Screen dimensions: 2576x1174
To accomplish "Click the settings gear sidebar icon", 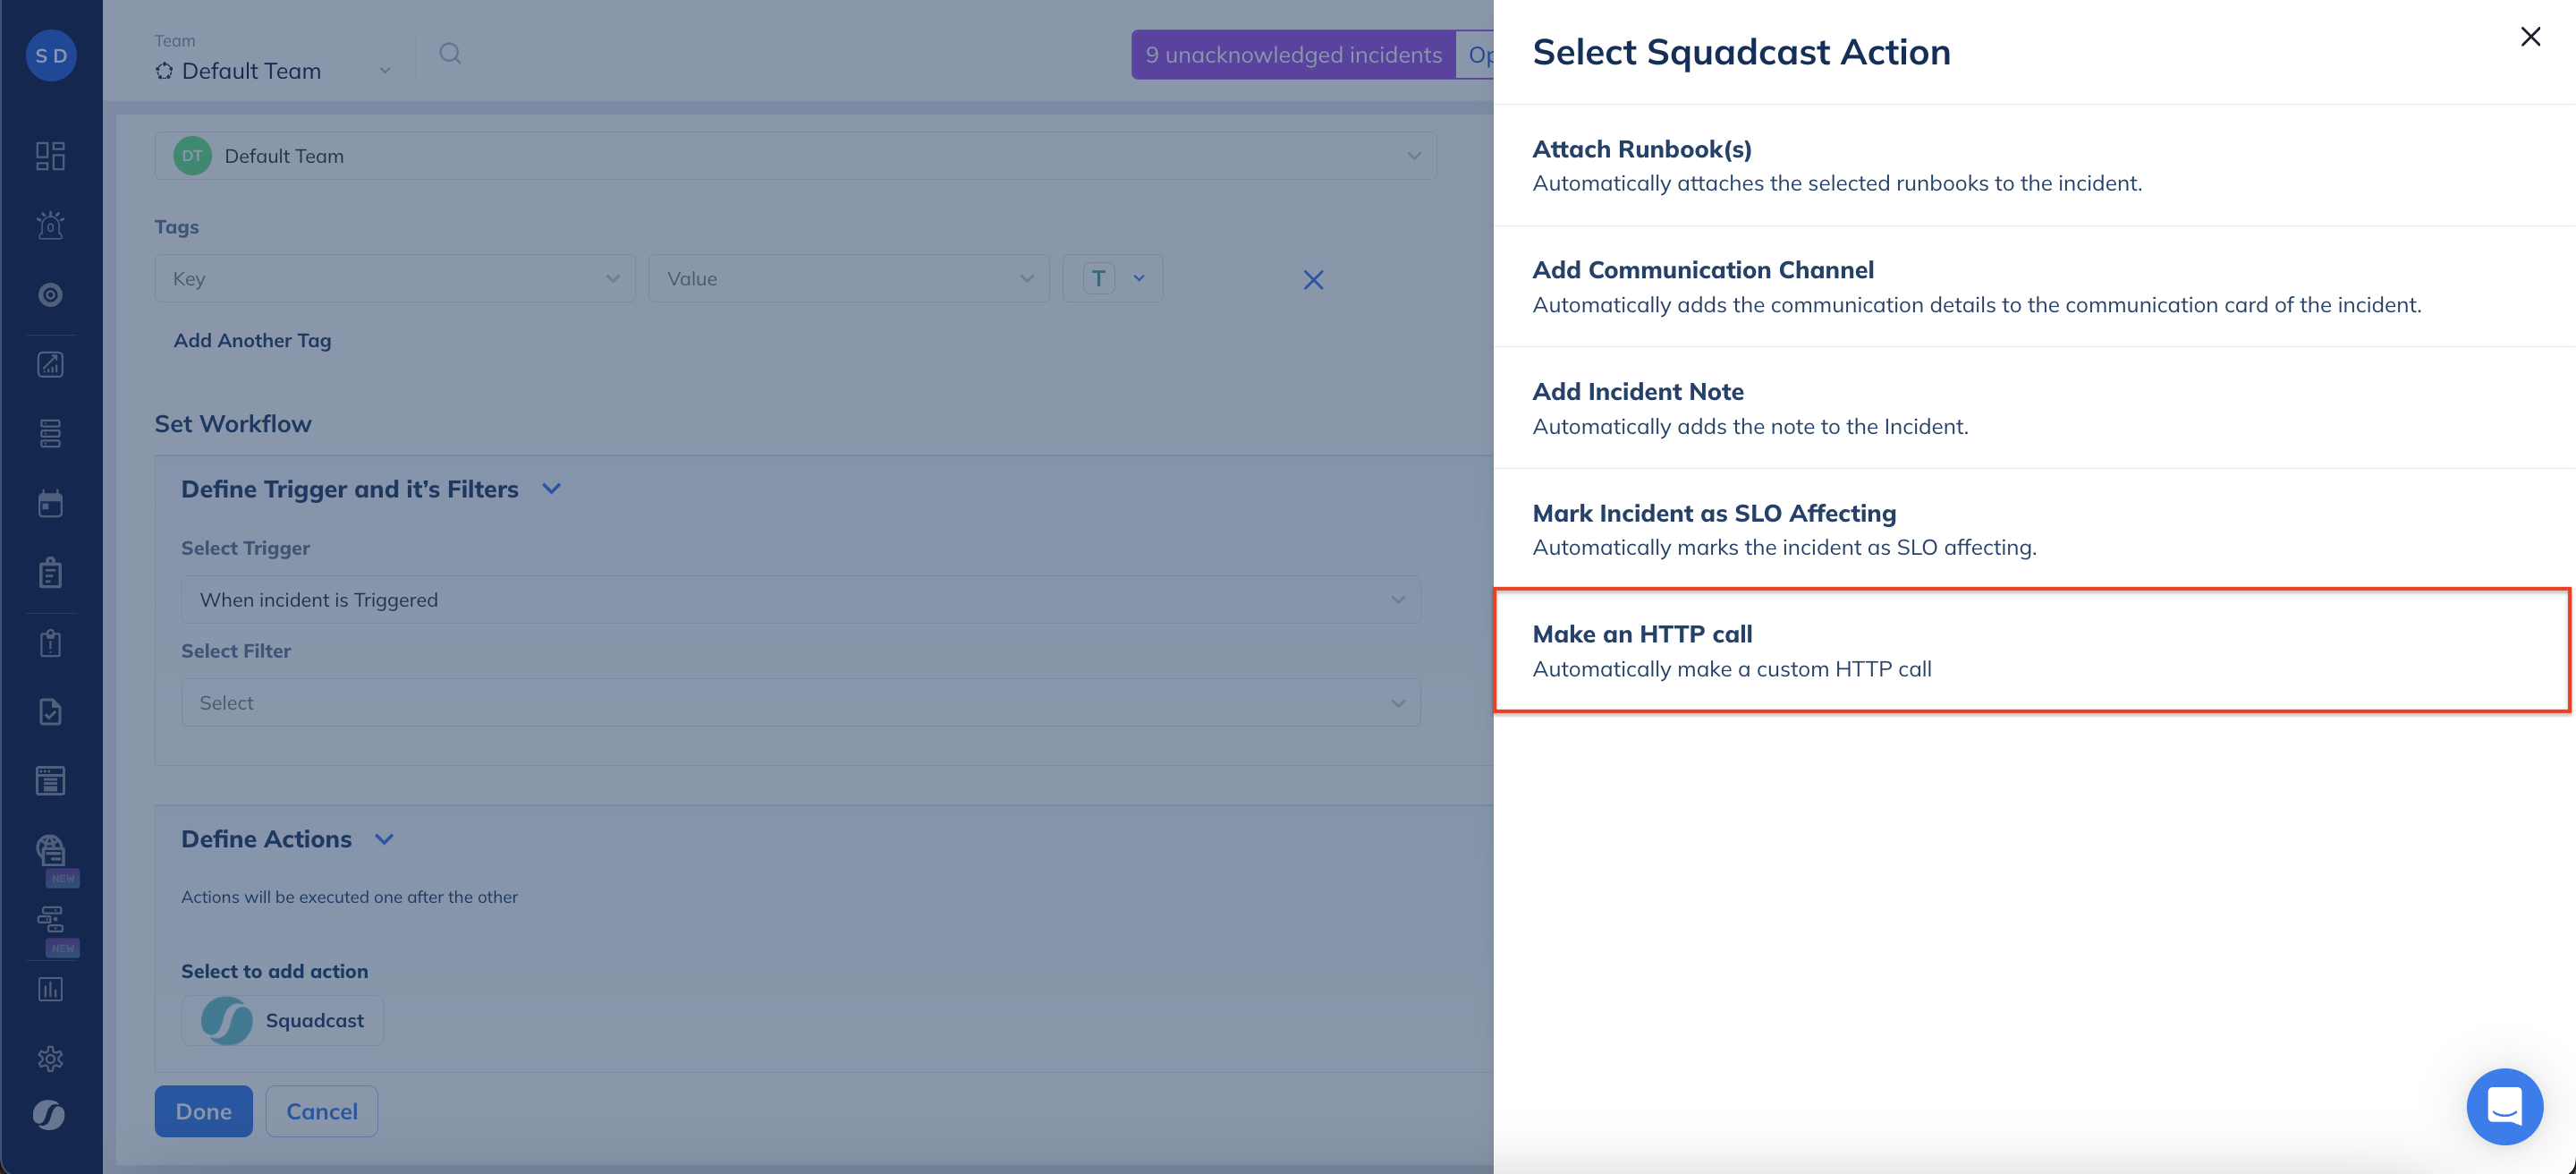I will pos(50,1059).
